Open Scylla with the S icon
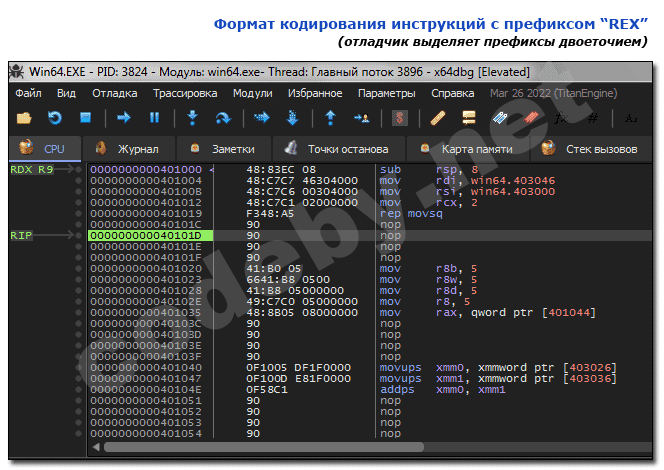The width and height of the screenshot is (664, 470). tap(400, 118)
